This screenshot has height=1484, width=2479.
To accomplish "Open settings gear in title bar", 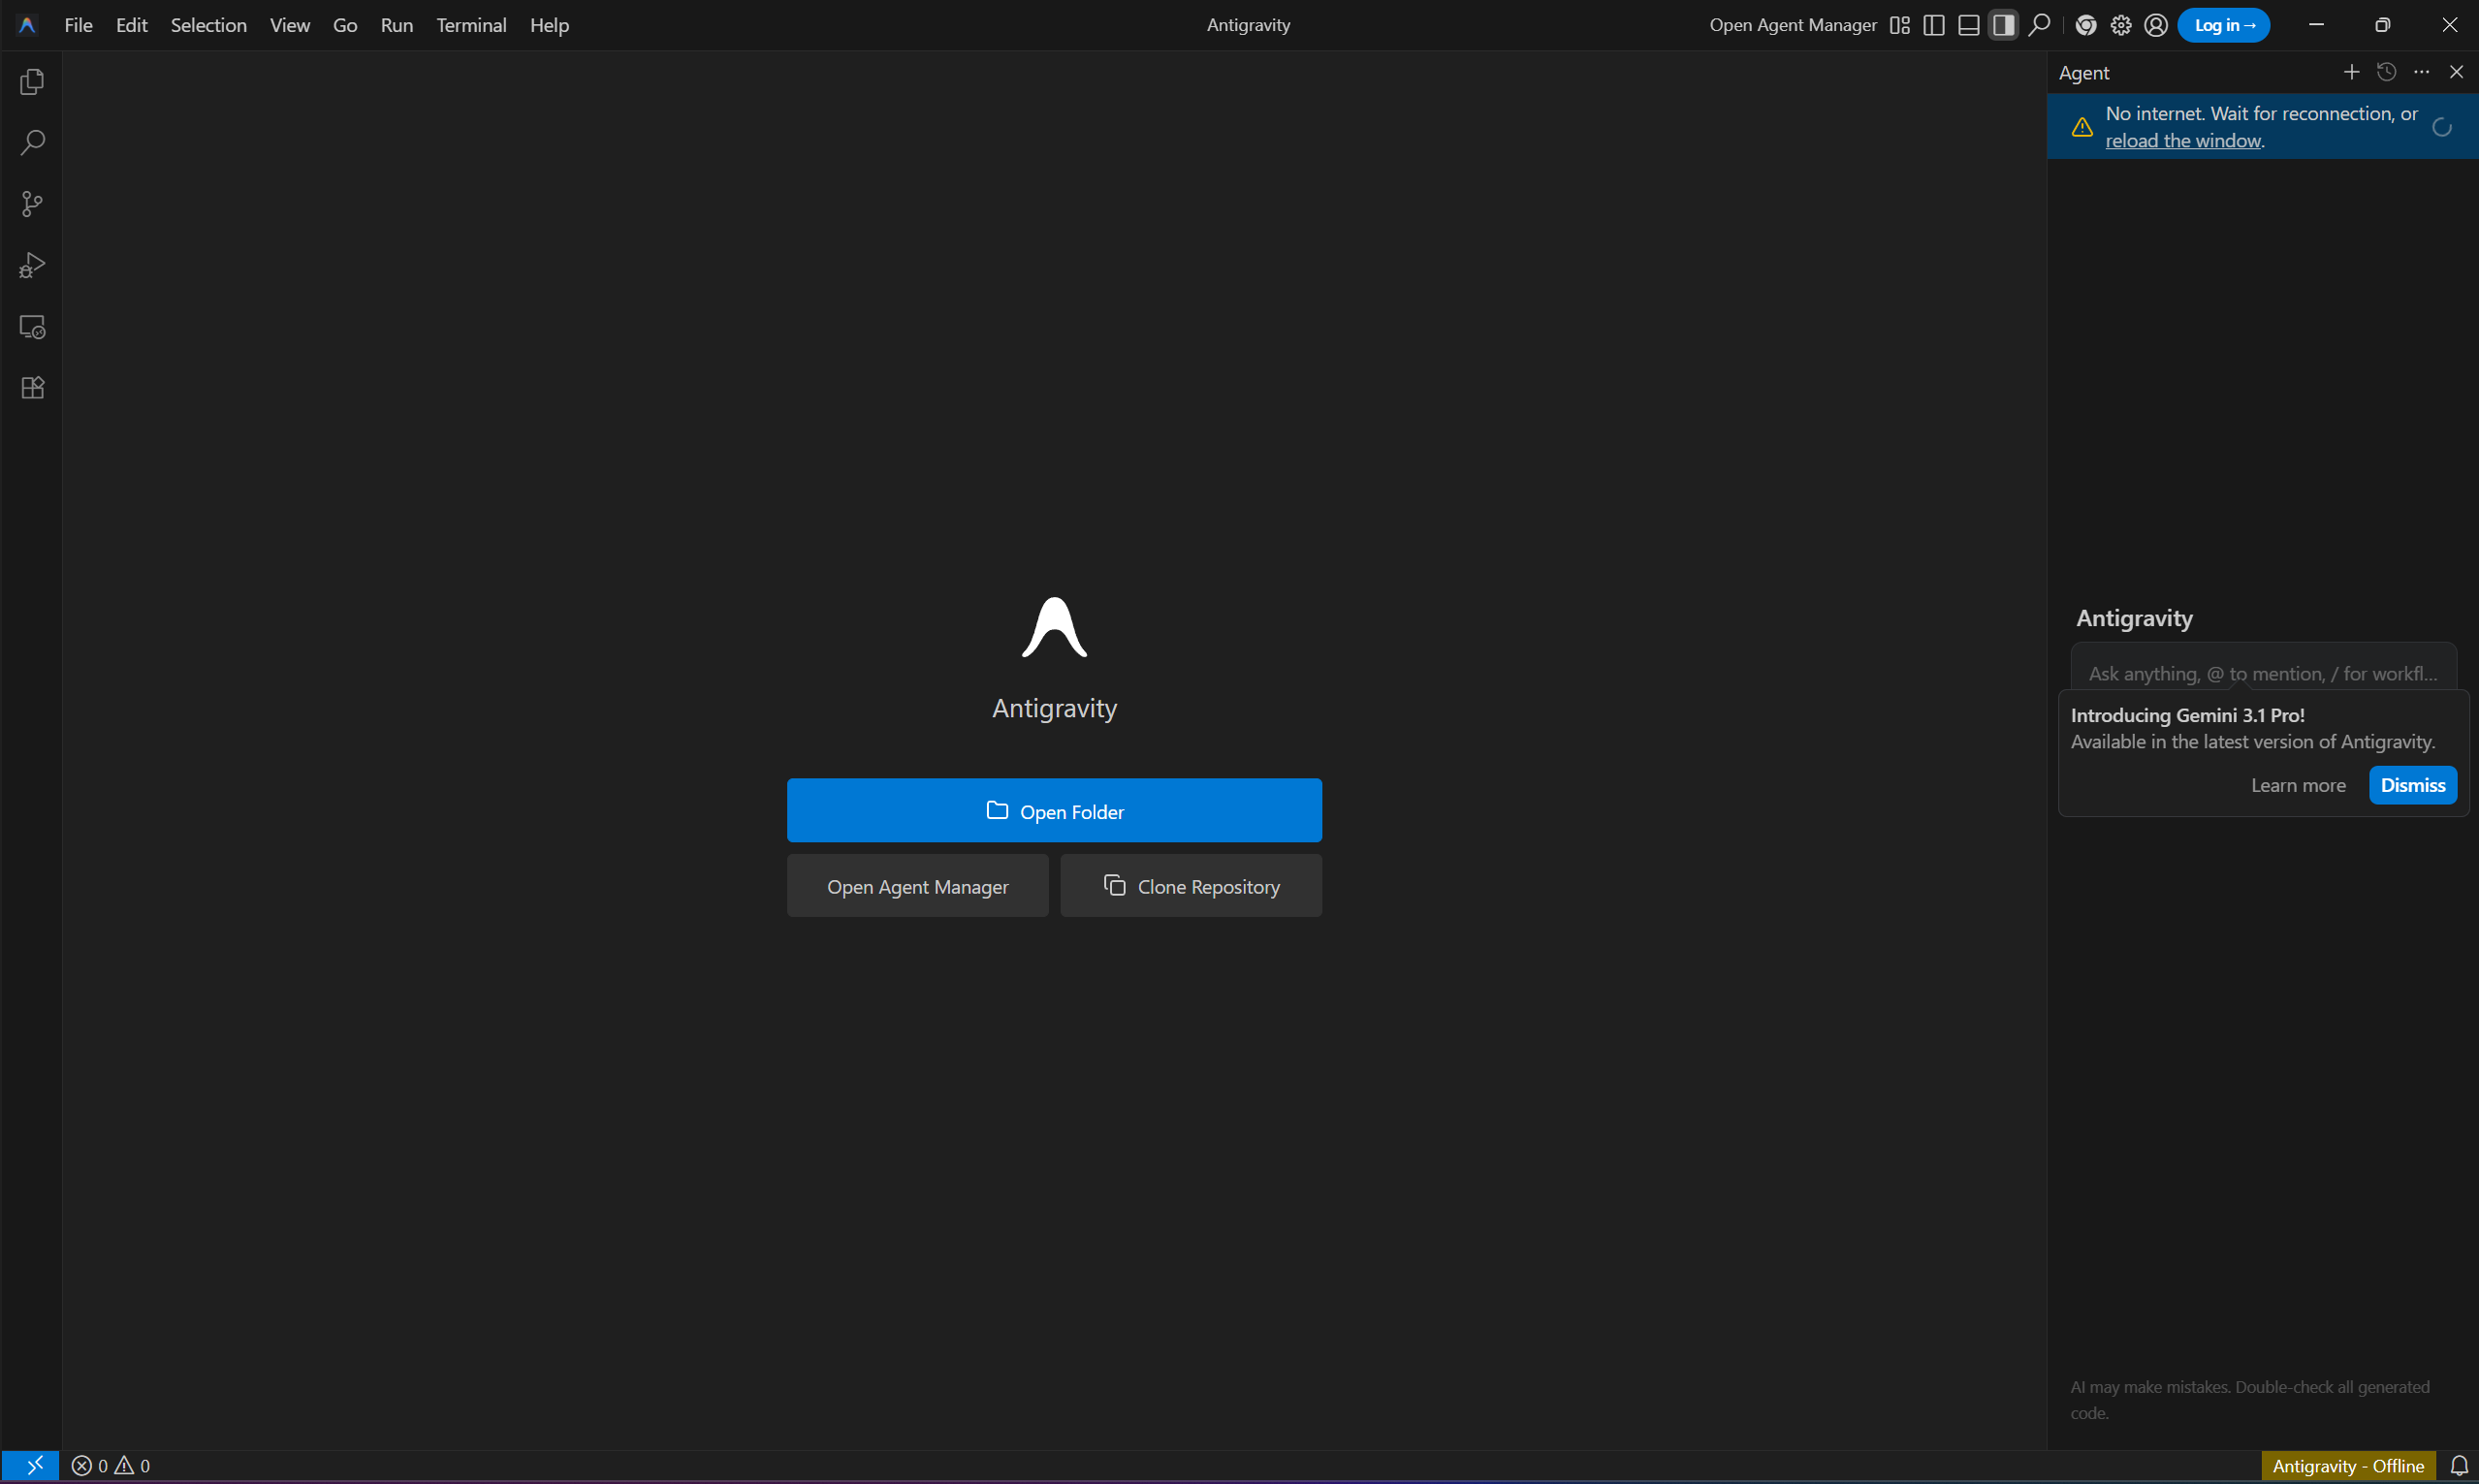I will click(2121, 25).
